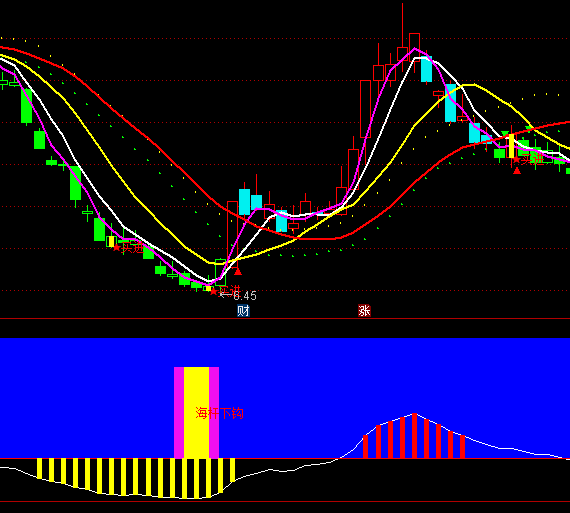Select the big green candle at far left
The image size is (570, 513).
click(x=27, y=106)
